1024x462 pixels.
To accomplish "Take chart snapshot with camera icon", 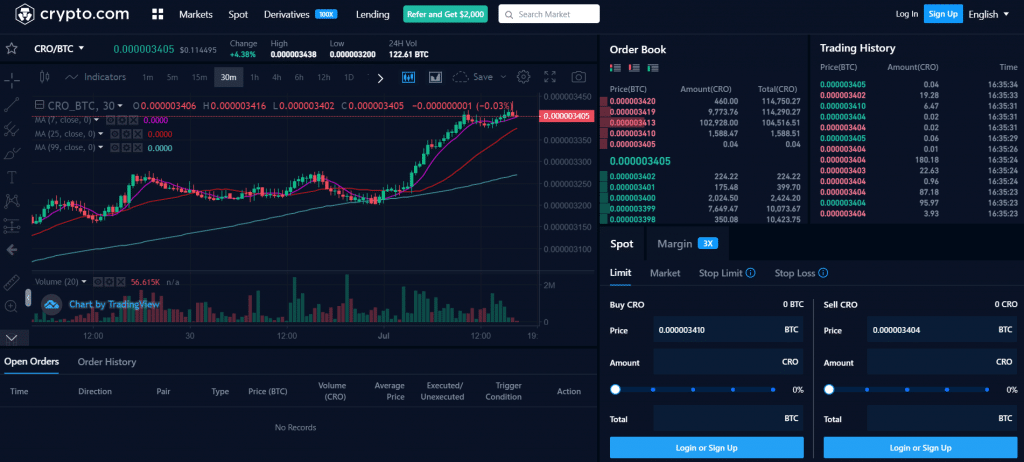I will coord(579,77).
